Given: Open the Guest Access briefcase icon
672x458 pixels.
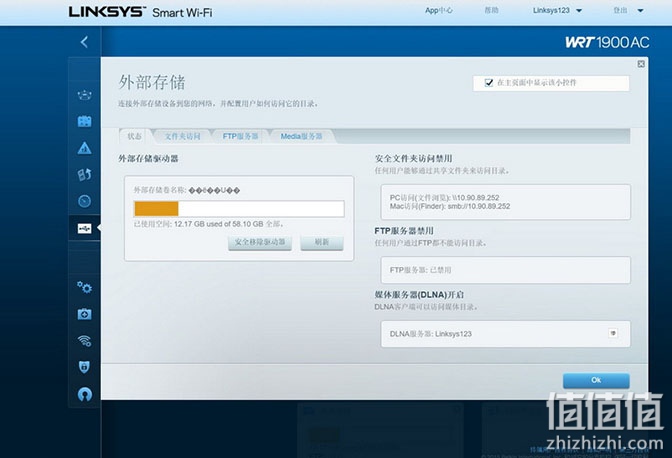Looking at the screenshot, I should [84, 121].
